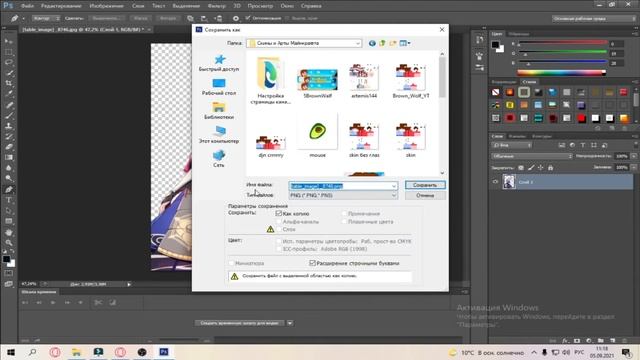Select the Lasso tool
Image resolution: width=640 pixels, height=360 pixels.
pos(9,62)
